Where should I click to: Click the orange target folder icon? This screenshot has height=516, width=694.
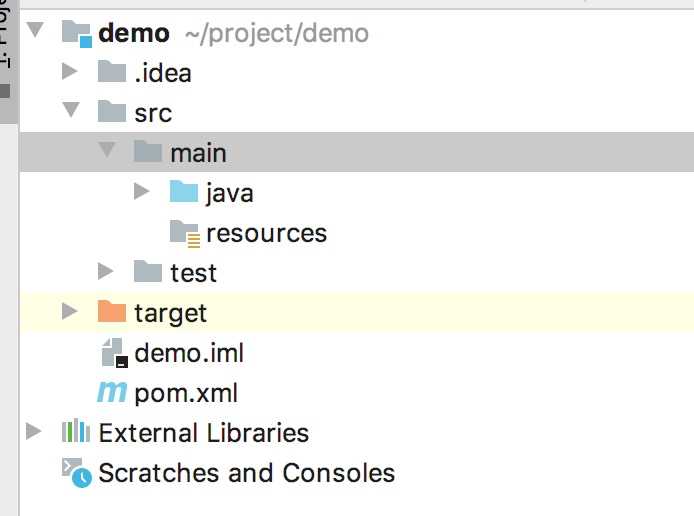click(112, 311)
